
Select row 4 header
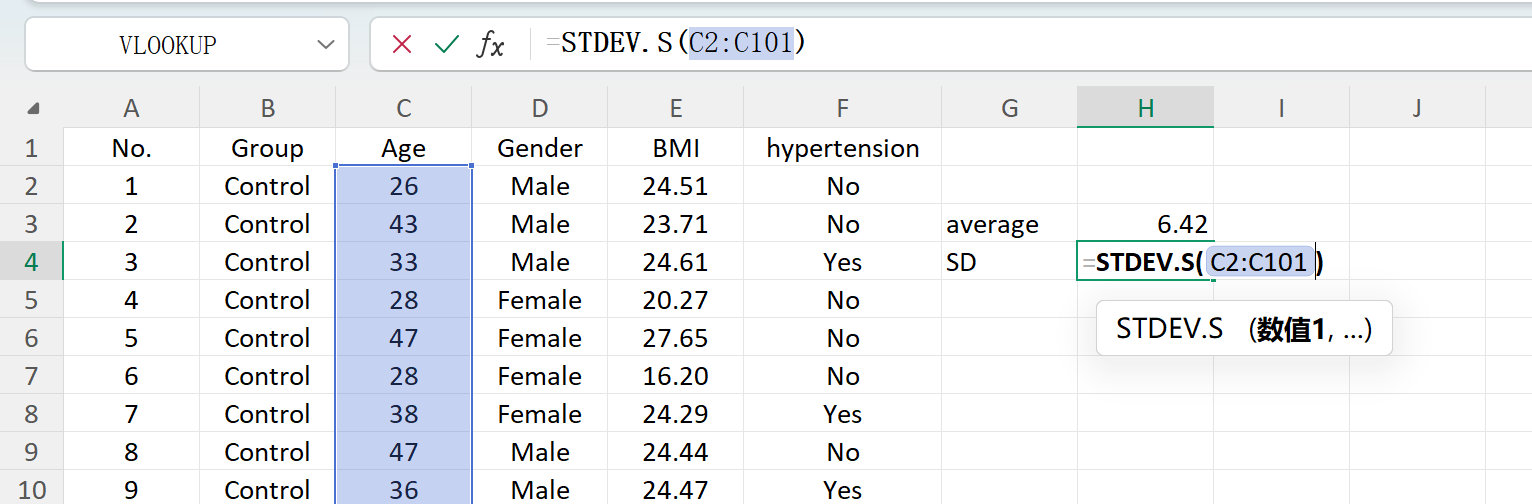tap(31, 262)
